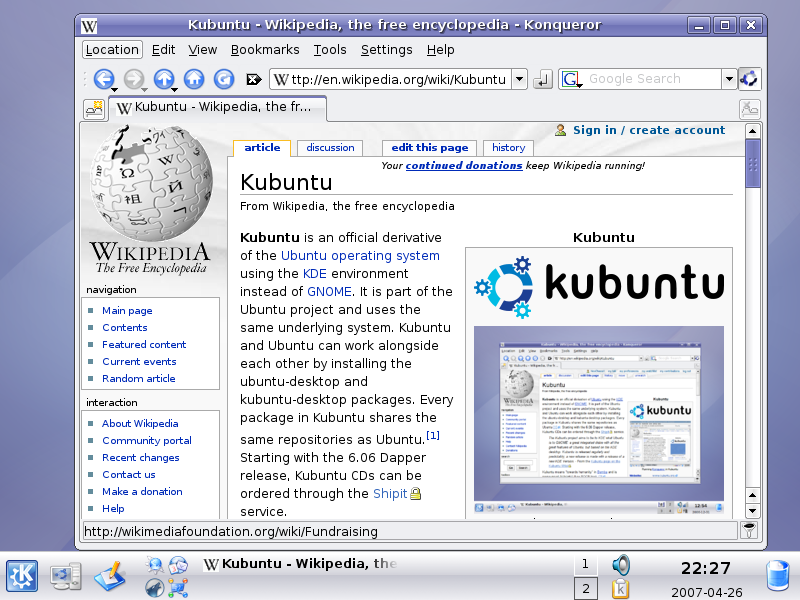The image size is (800, 600).
Task: Click the Stop loading icon
Action: [254, 78]
